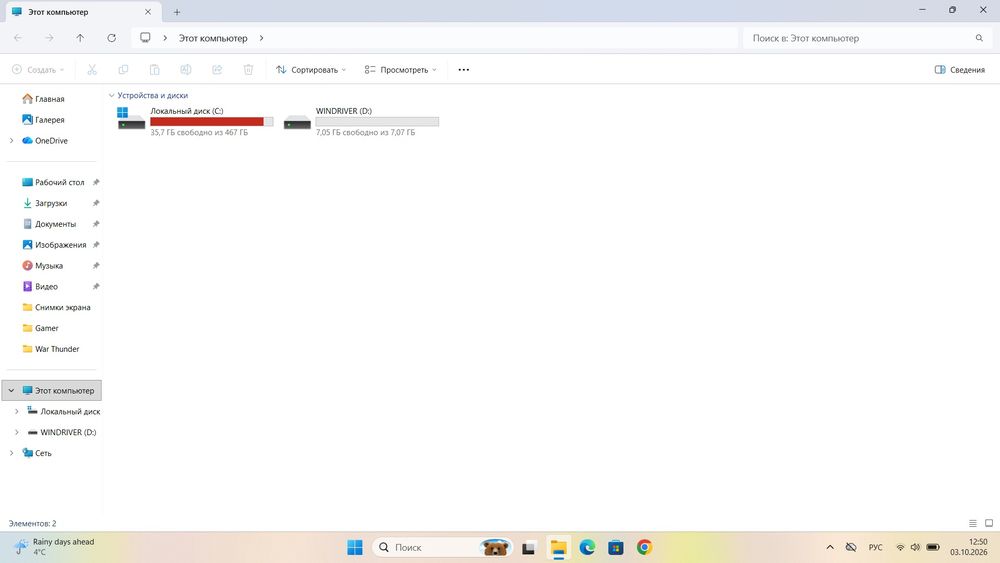
Task: Click the Windows Start button
Action: click(355, 547)
